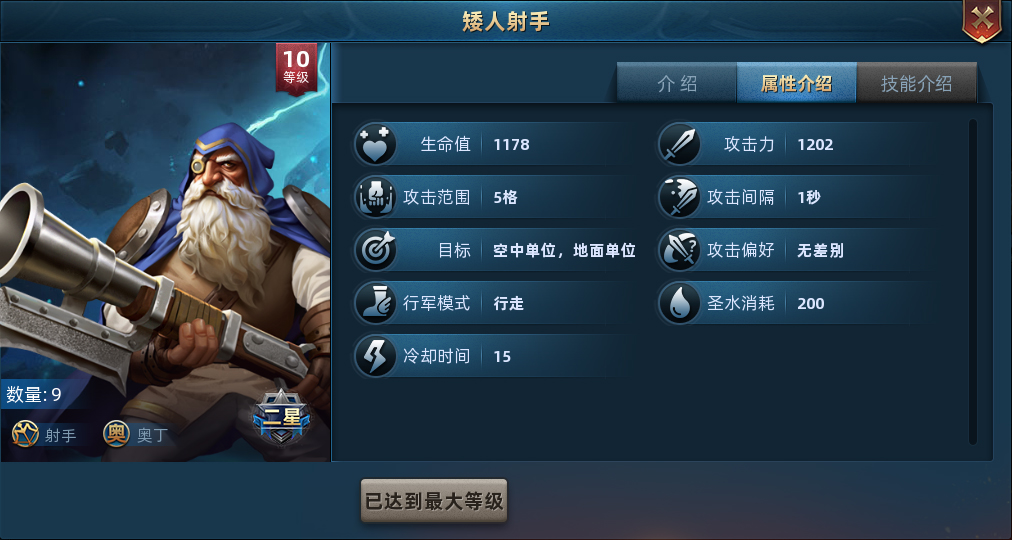Open the 技能介绍 tab
This screenshot has height=540, width=1012.
pos(916,83)
